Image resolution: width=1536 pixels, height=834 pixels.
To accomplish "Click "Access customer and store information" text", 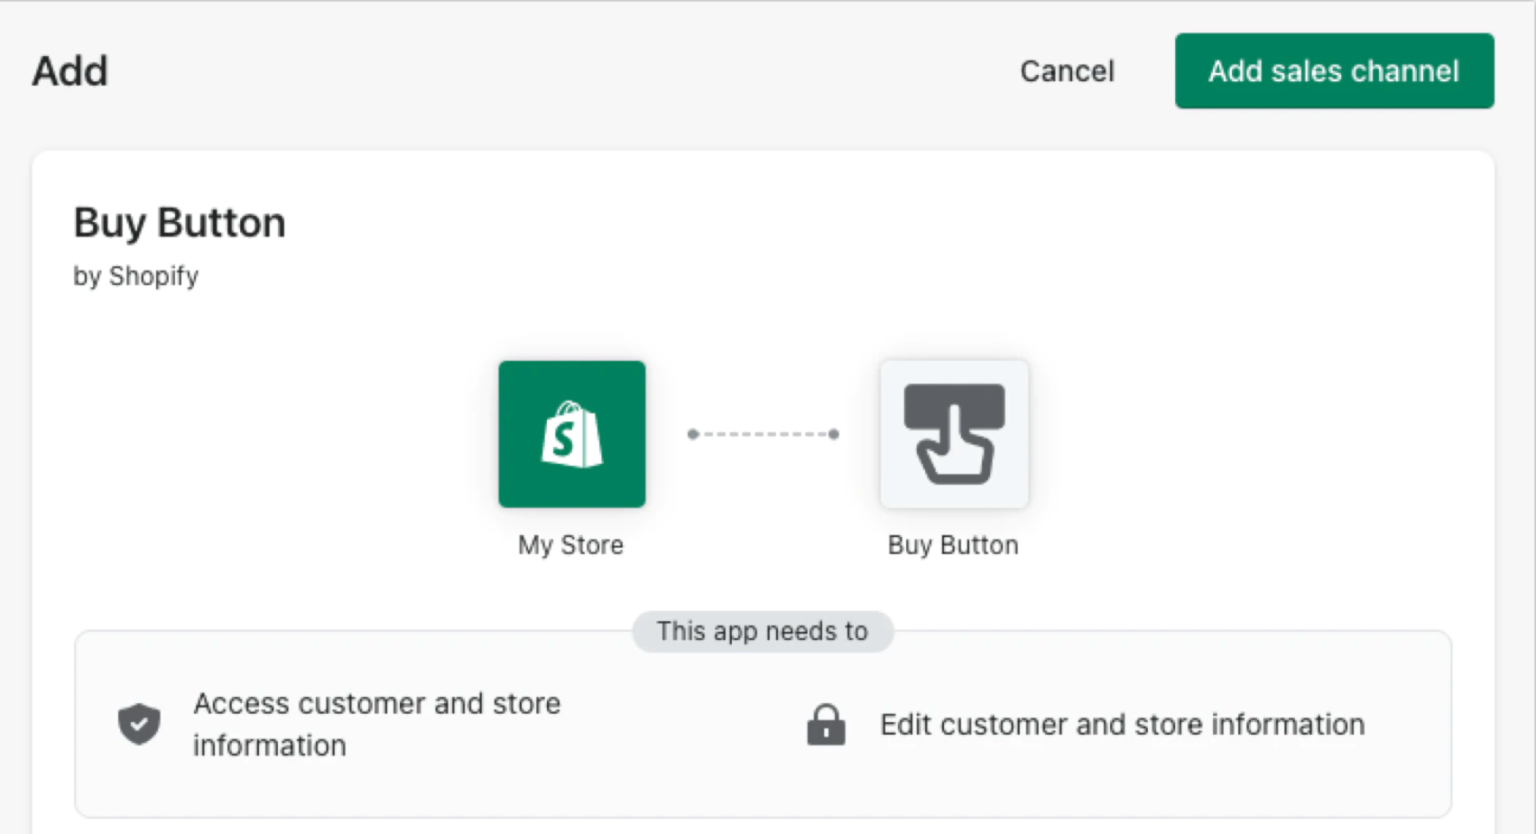I will (377, 724).
